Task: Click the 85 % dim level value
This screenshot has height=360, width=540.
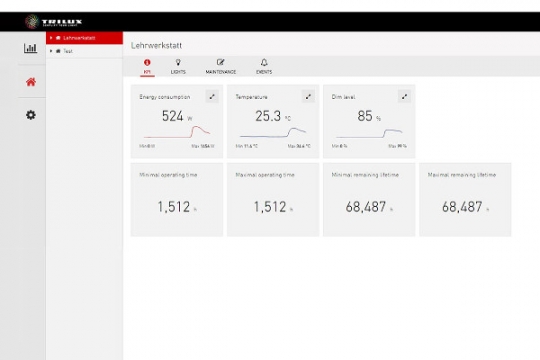Action: [369, 116]
